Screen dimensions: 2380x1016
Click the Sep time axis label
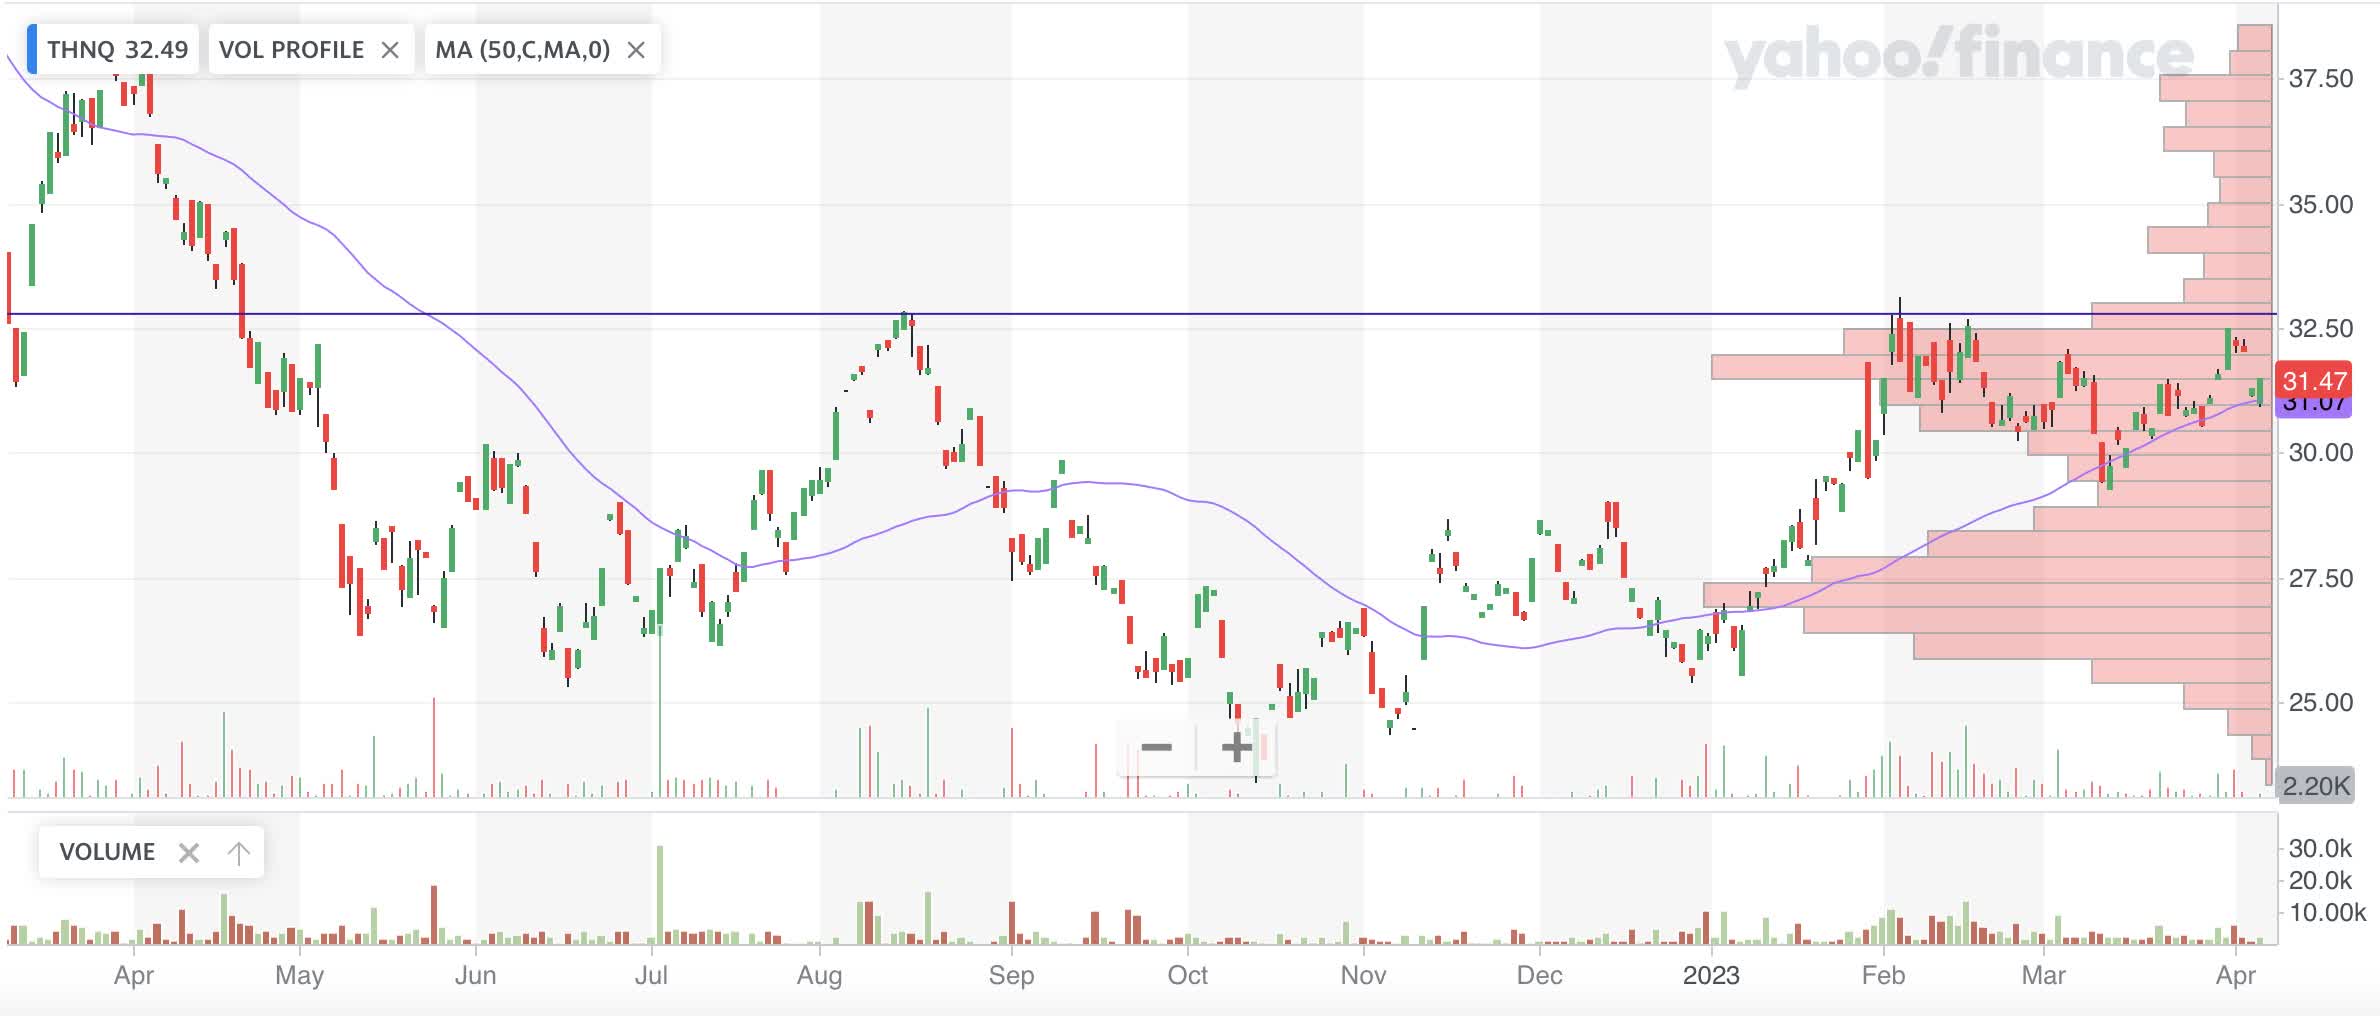1011,975
